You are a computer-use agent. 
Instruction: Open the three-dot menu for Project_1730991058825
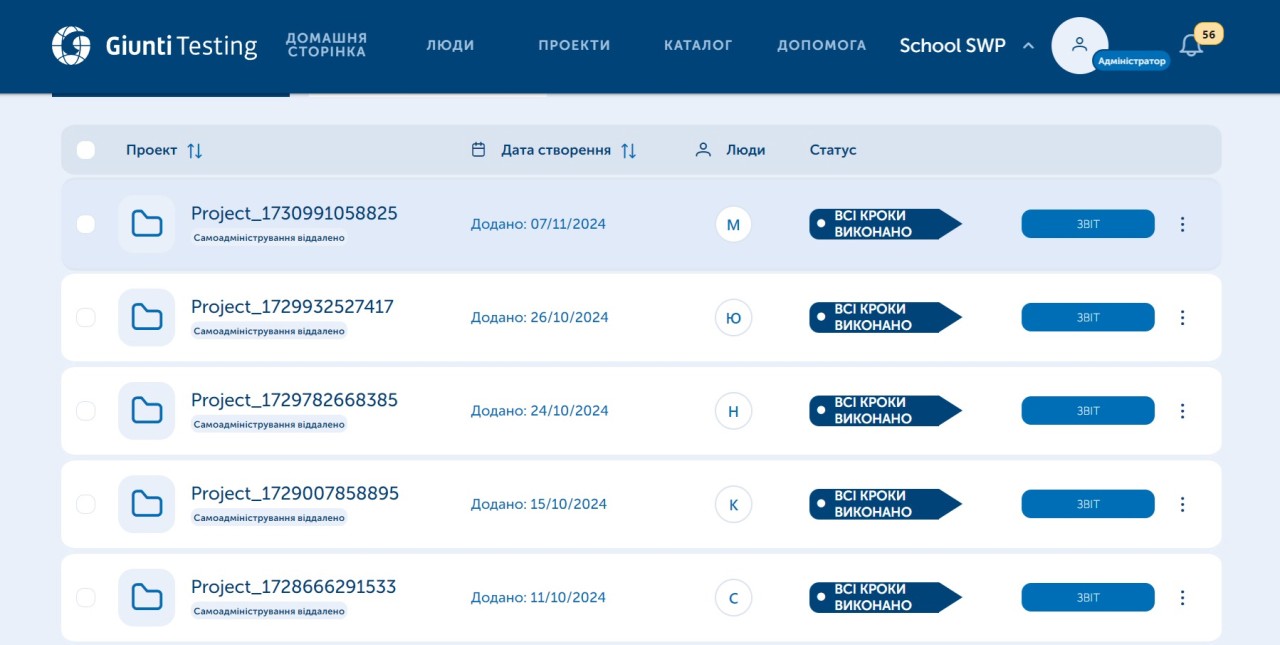pos(1182,224)
